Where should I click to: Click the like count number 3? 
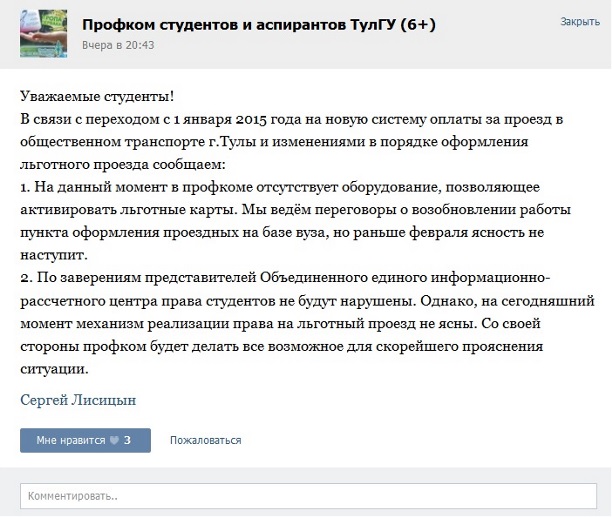click(x=127, y=440)
